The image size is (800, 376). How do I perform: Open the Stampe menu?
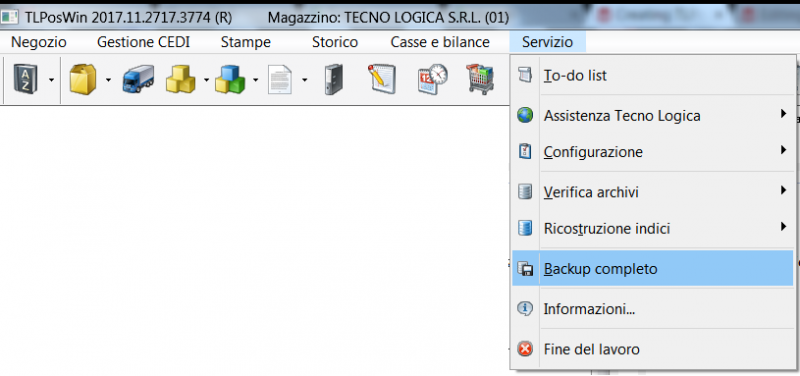pos(245,42)
